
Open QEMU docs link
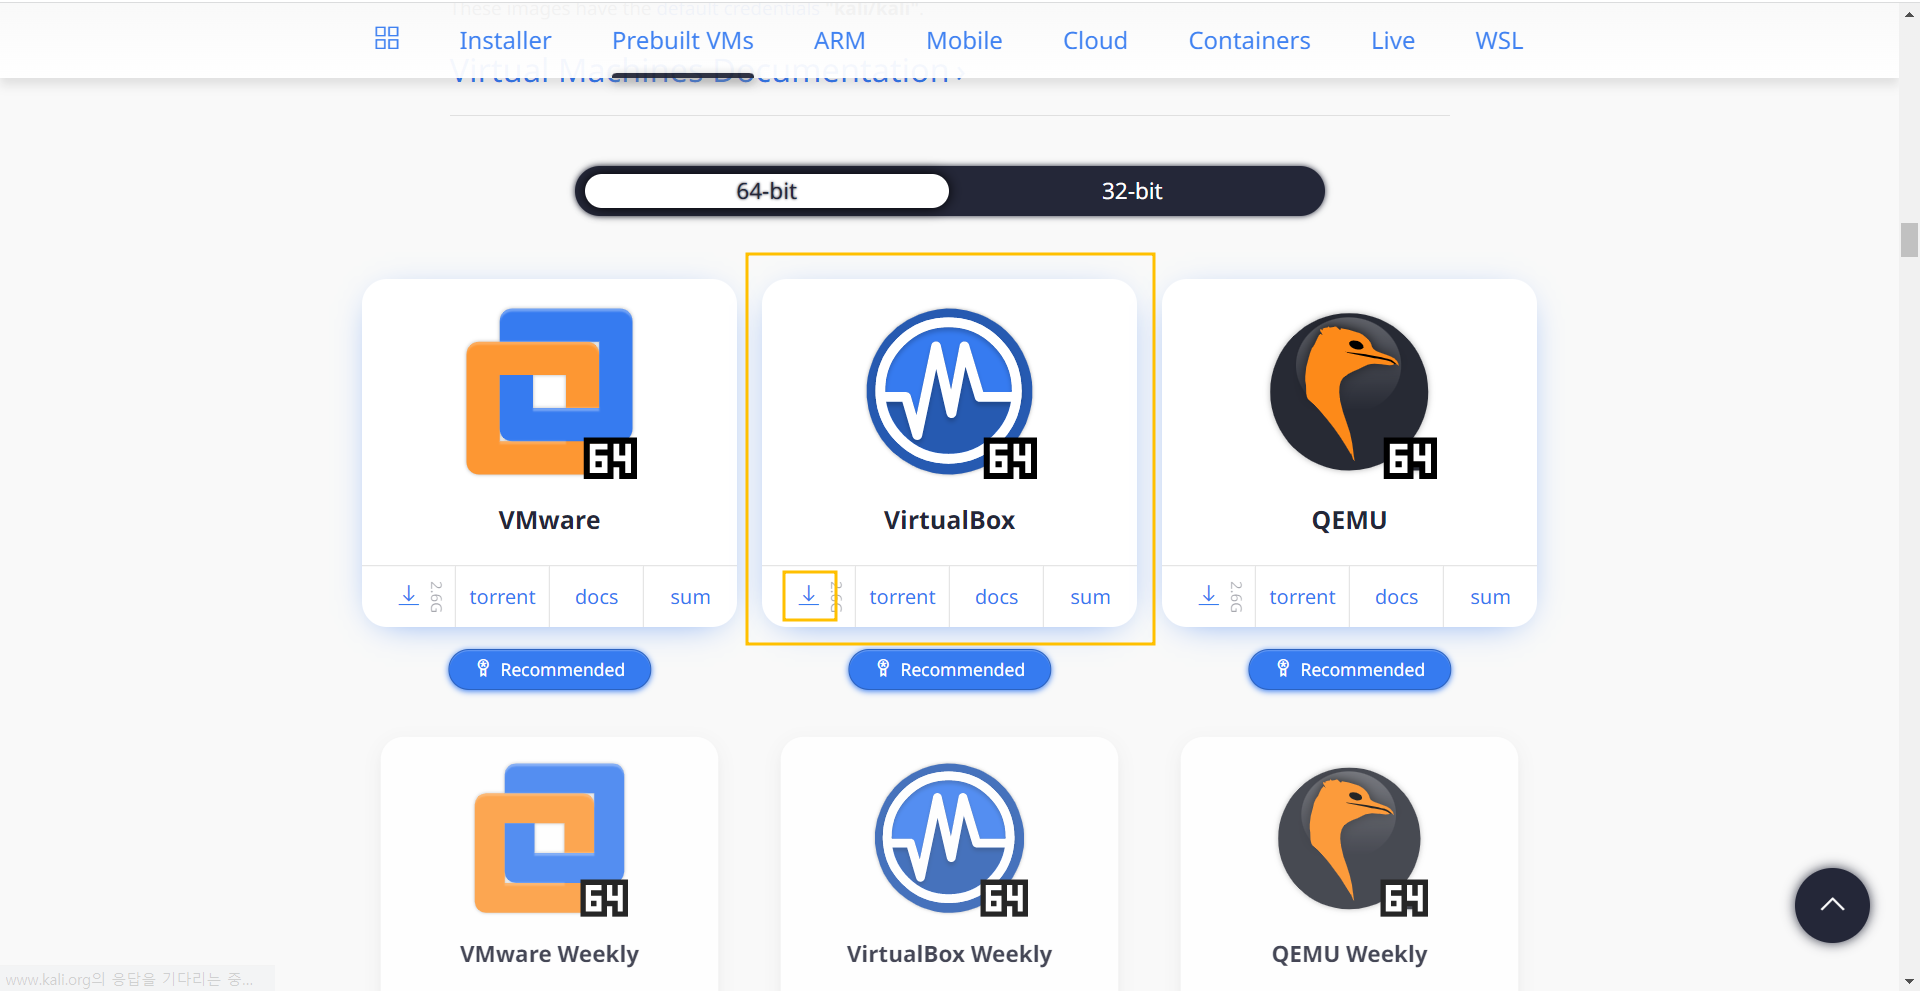(x=1396, y=597)
